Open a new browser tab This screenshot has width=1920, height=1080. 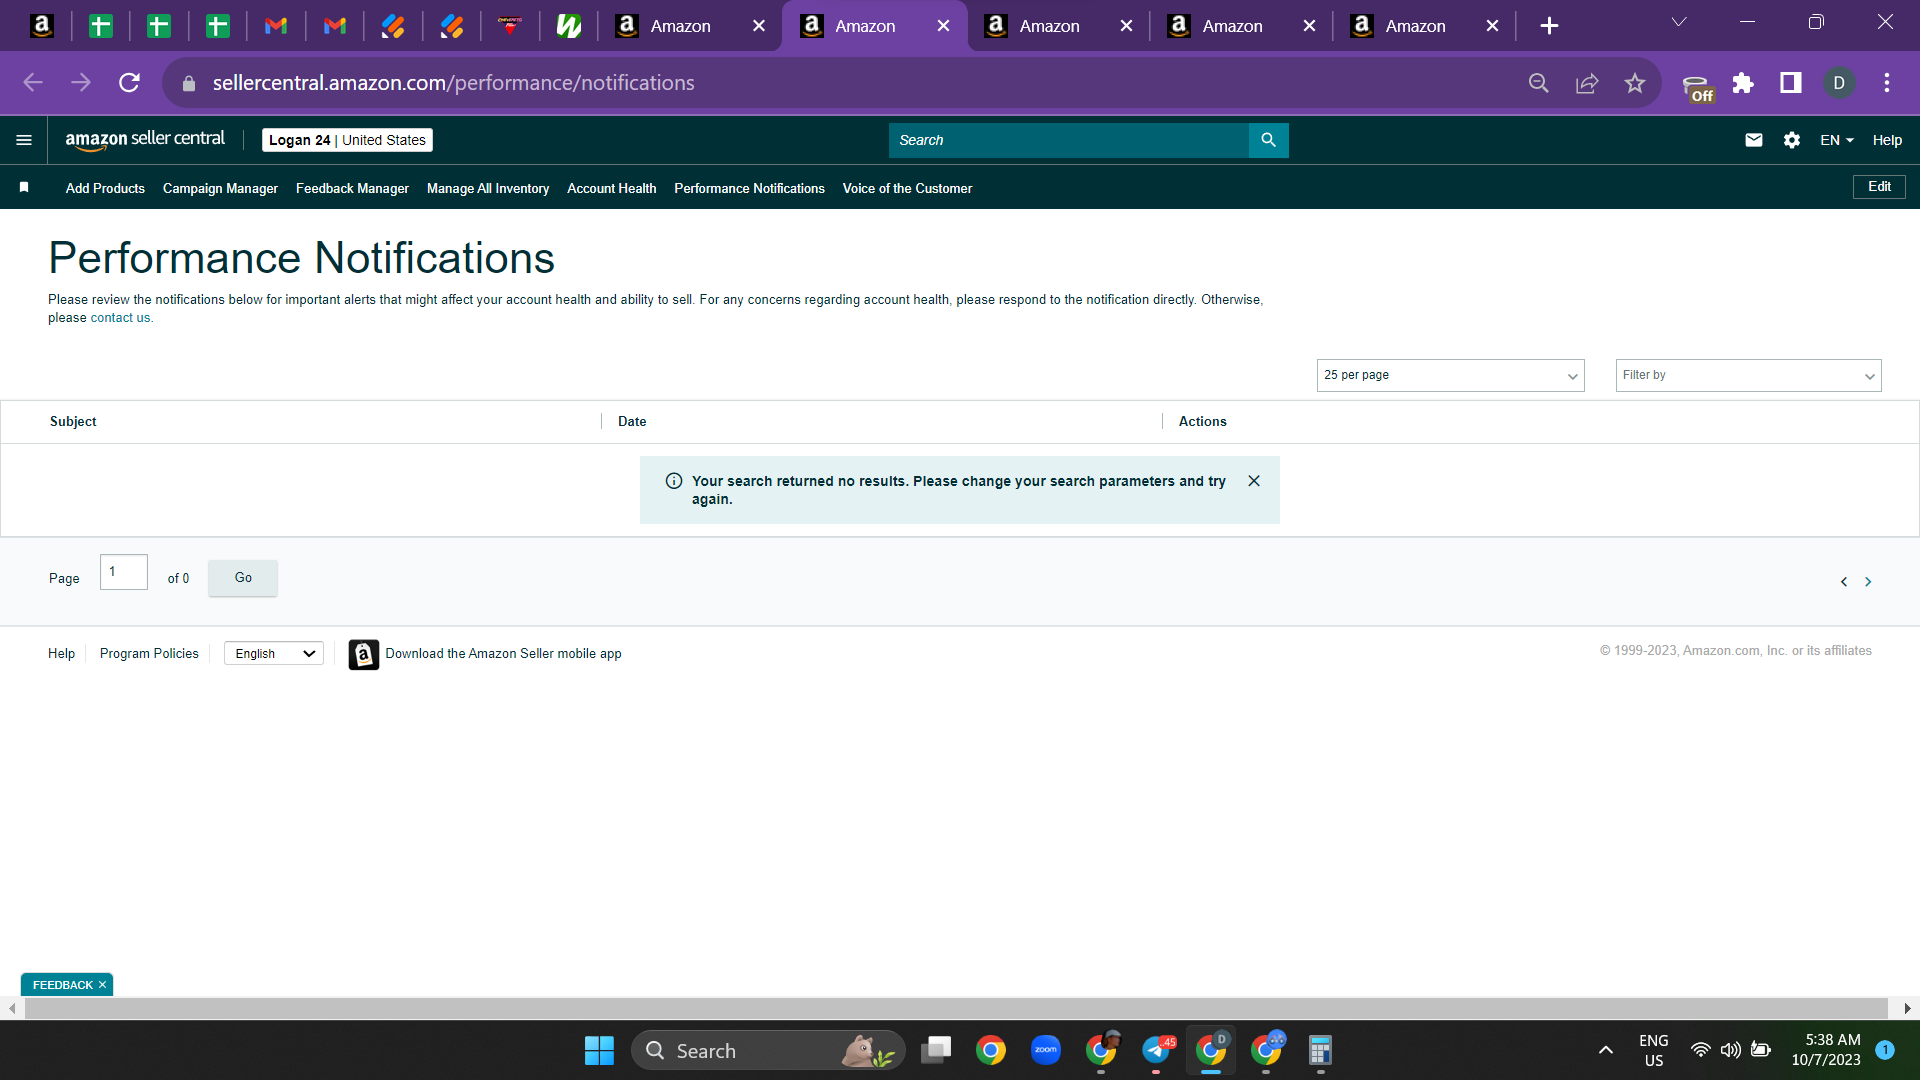coord(1549,26)
